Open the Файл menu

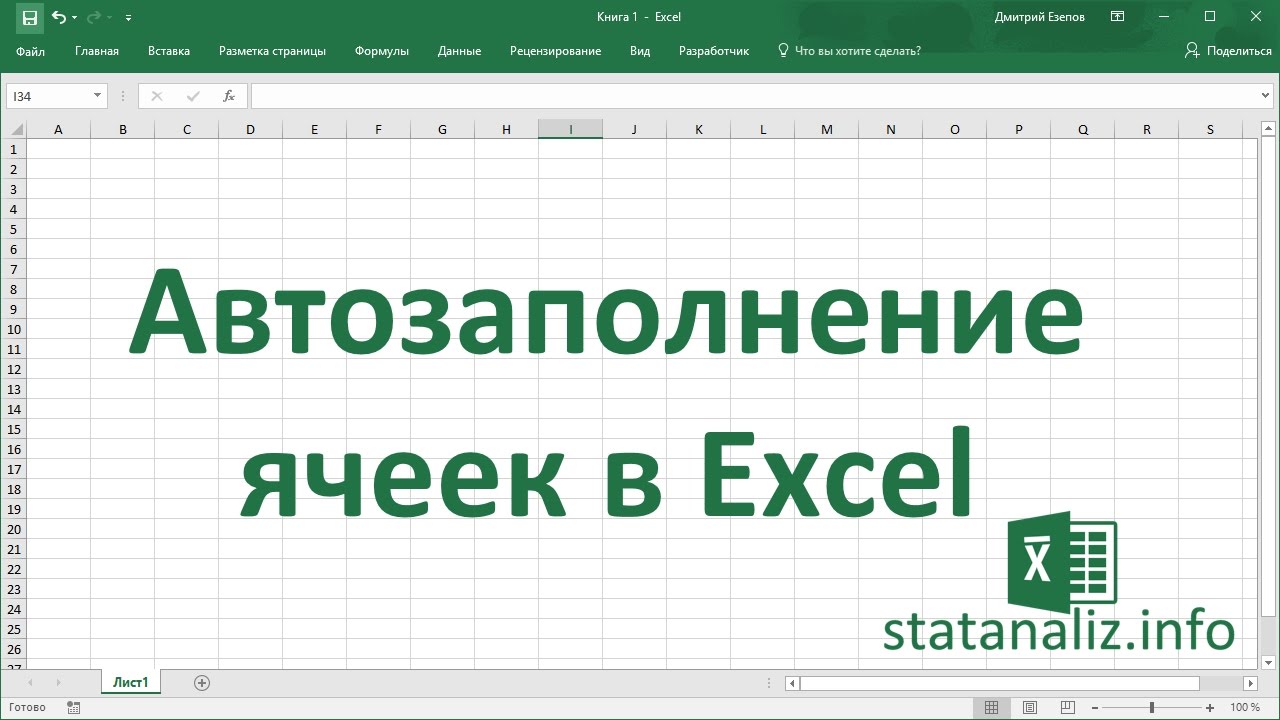30,51
